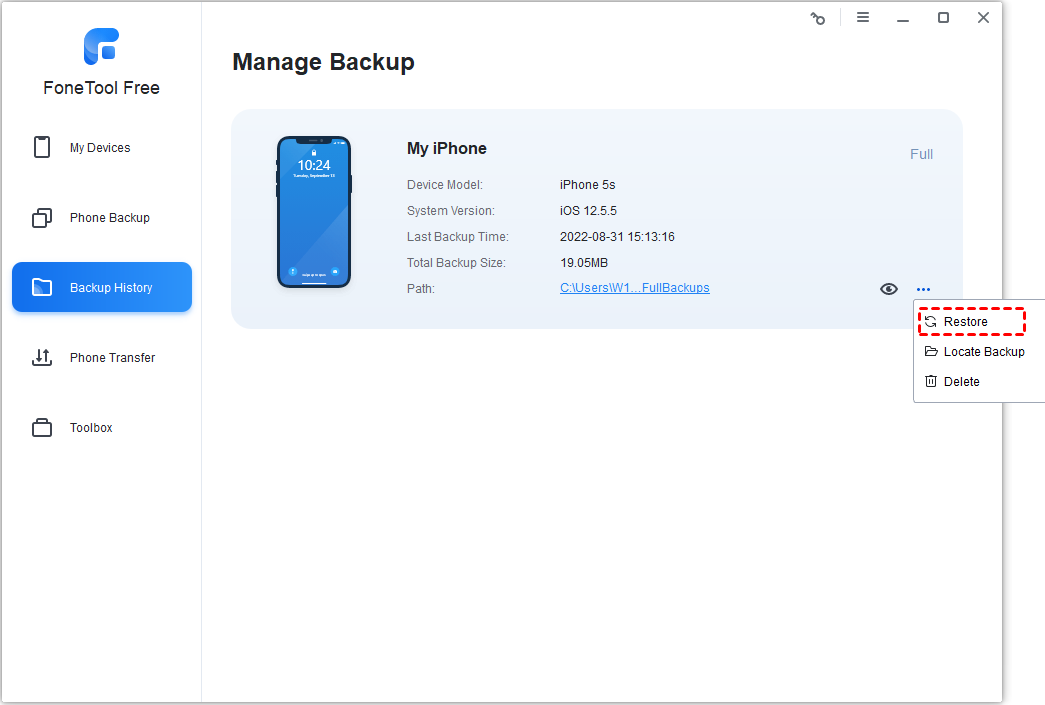The width and height of the screenshot is (1045, 705).
Task: Click the Phone Transfer arrows icon
Action: [42, 357]
